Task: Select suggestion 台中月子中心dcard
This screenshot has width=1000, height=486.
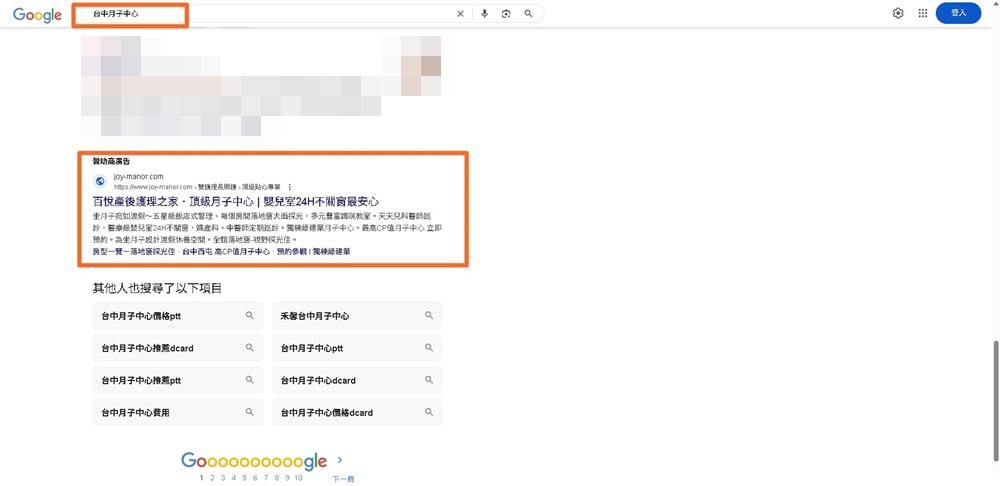Action: tap(357, 380)
